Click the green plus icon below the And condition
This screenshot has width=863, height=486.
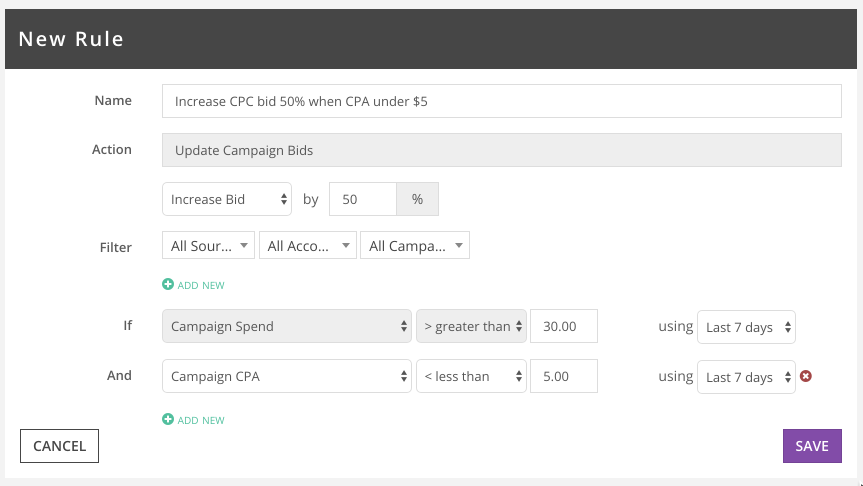coord(168,419)
